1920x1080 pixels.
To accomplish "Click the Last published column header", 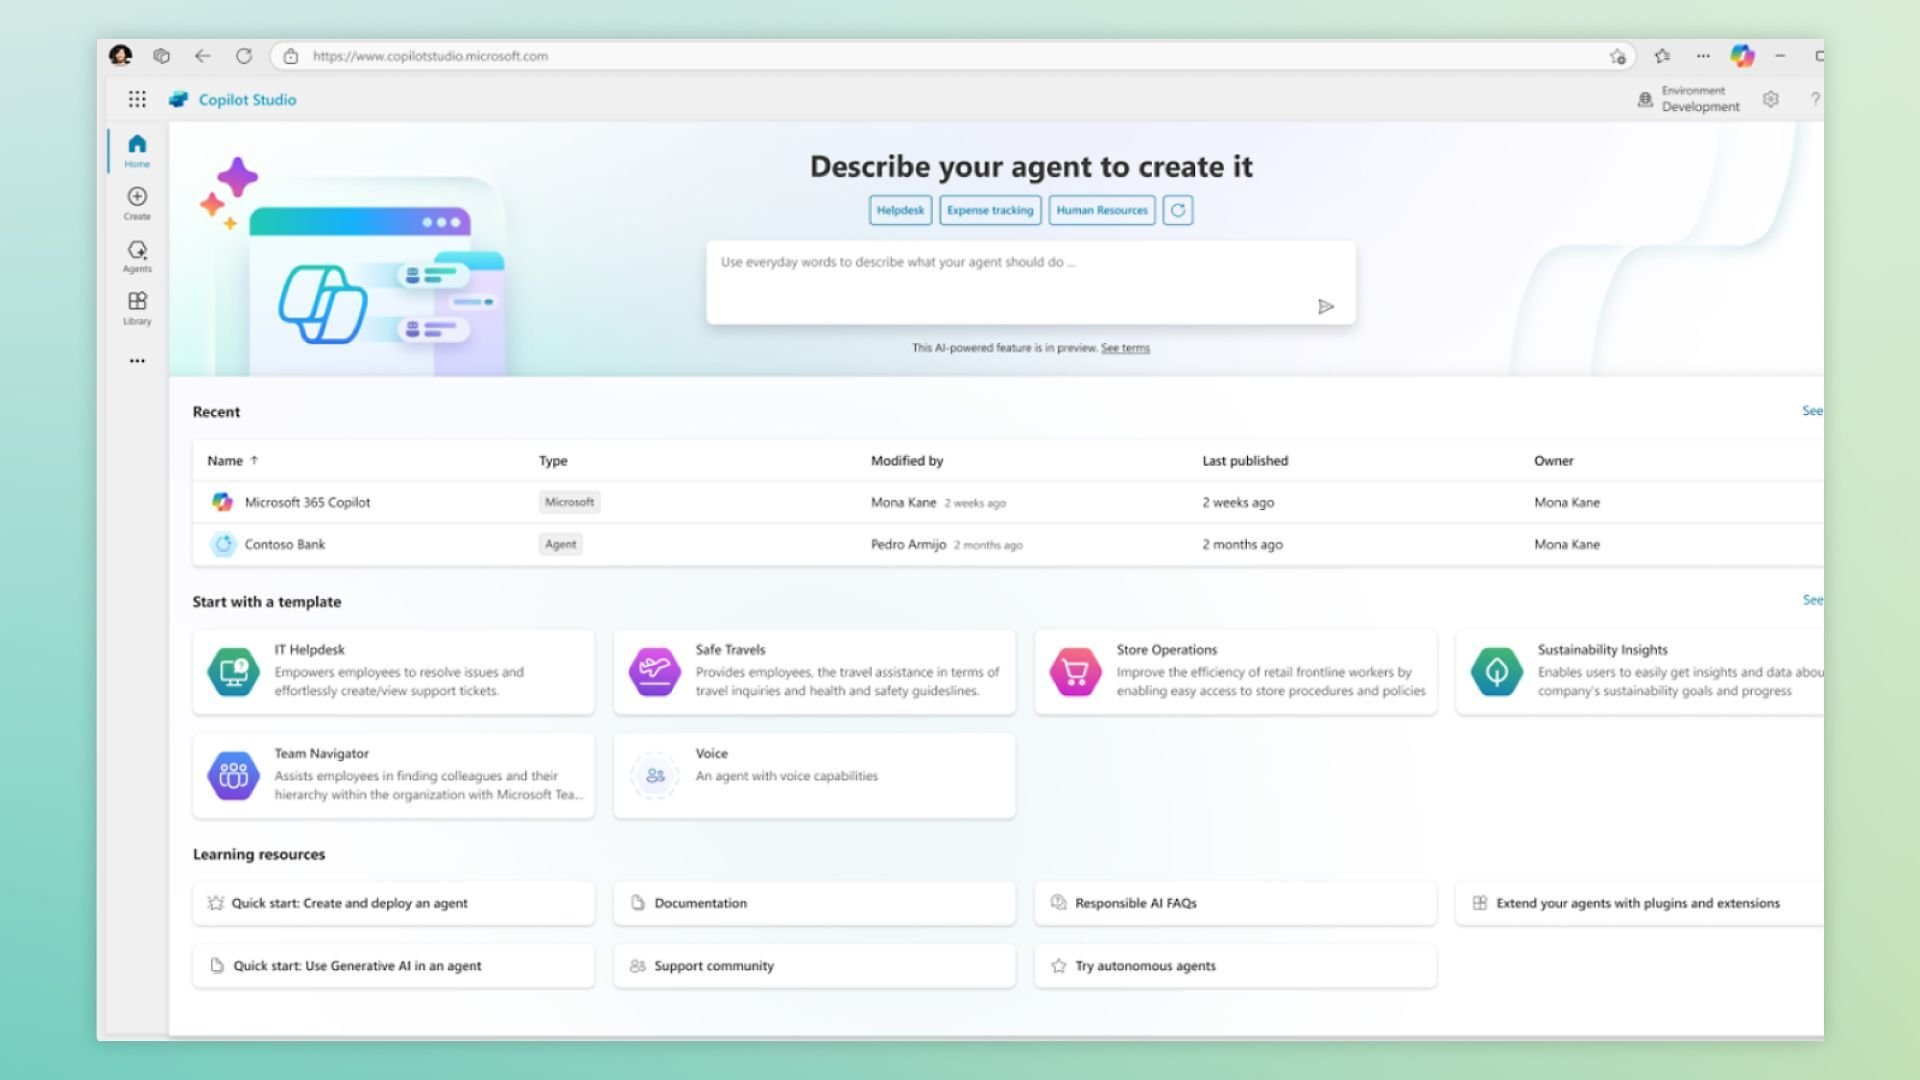I will point(1245,461).
